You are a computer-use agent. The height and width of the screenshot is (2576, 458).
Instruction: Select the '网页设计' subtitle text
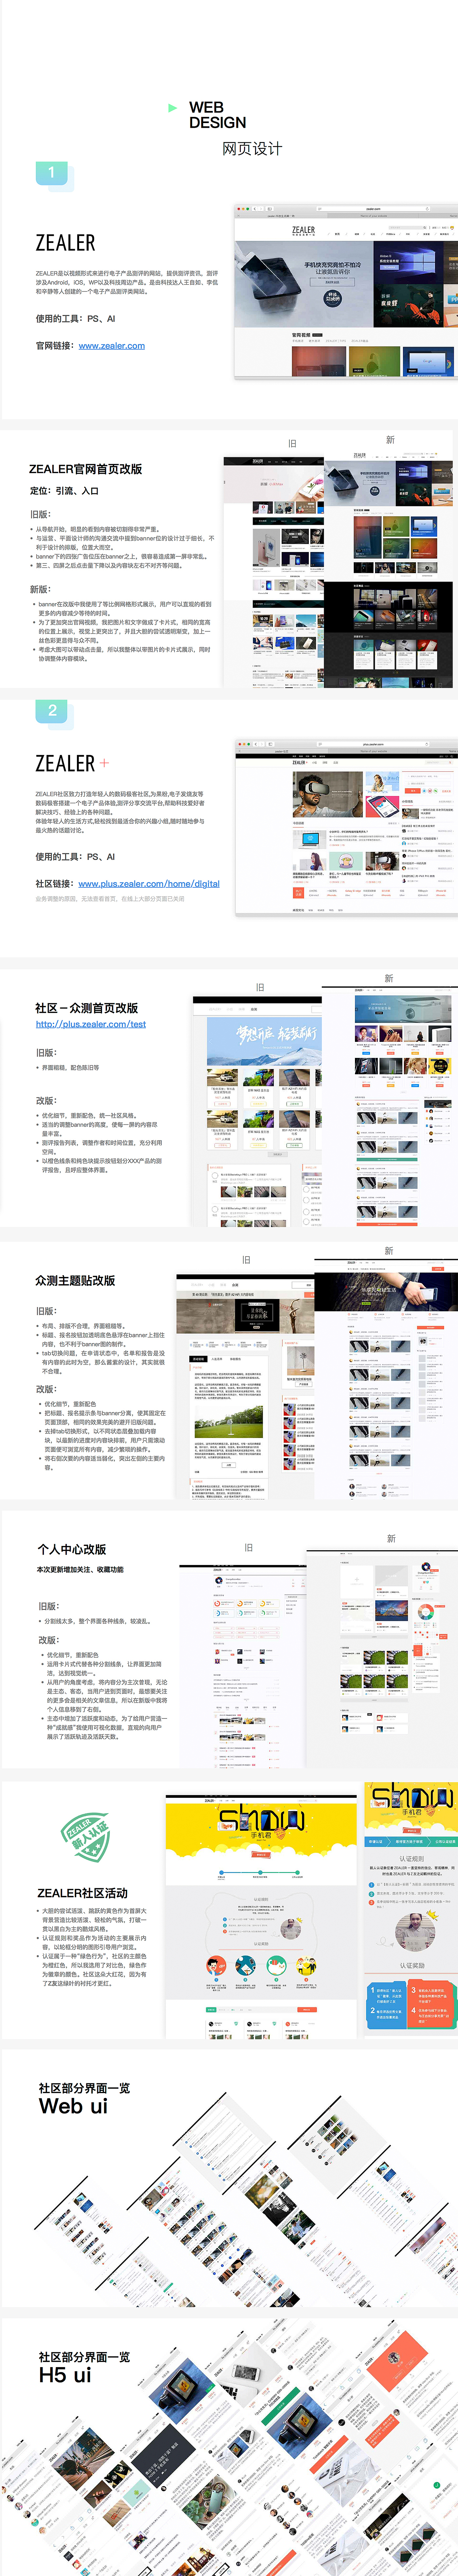252,149
